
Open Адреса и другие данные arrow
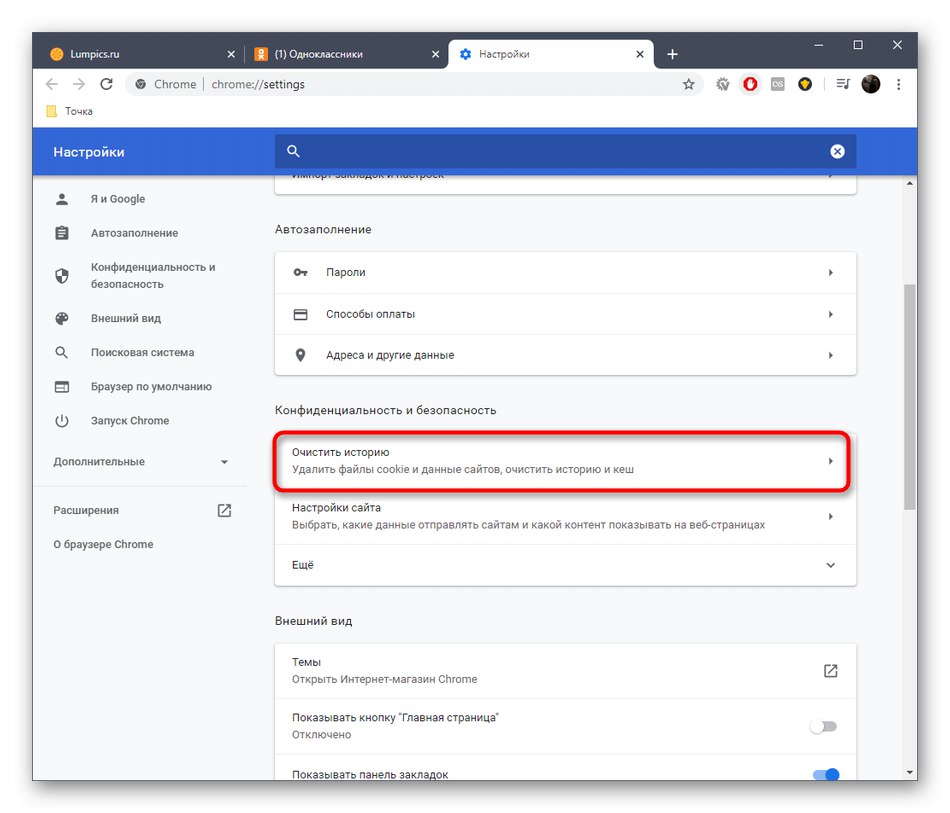coord(831,355)
